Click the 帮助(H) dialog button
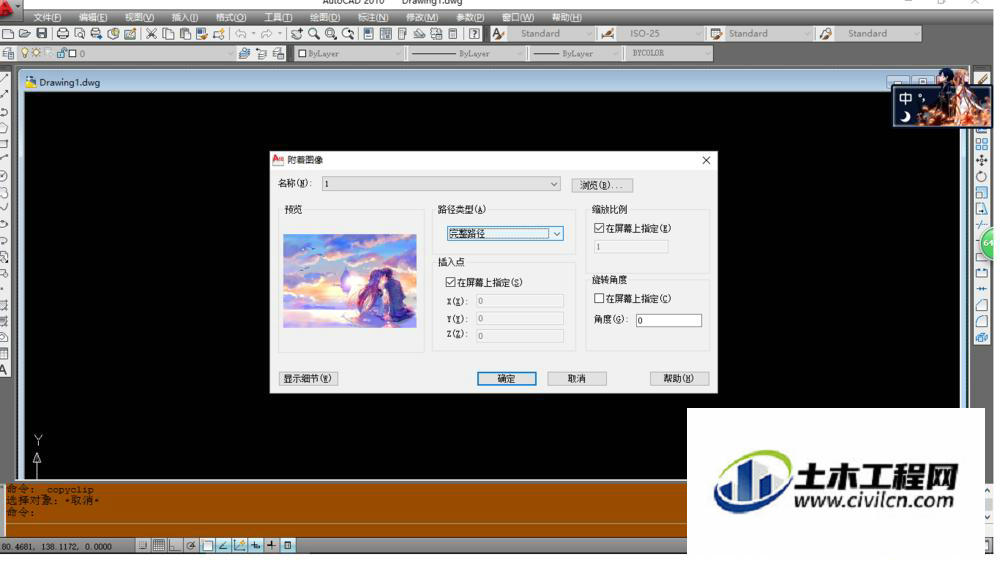 [679, 378]
